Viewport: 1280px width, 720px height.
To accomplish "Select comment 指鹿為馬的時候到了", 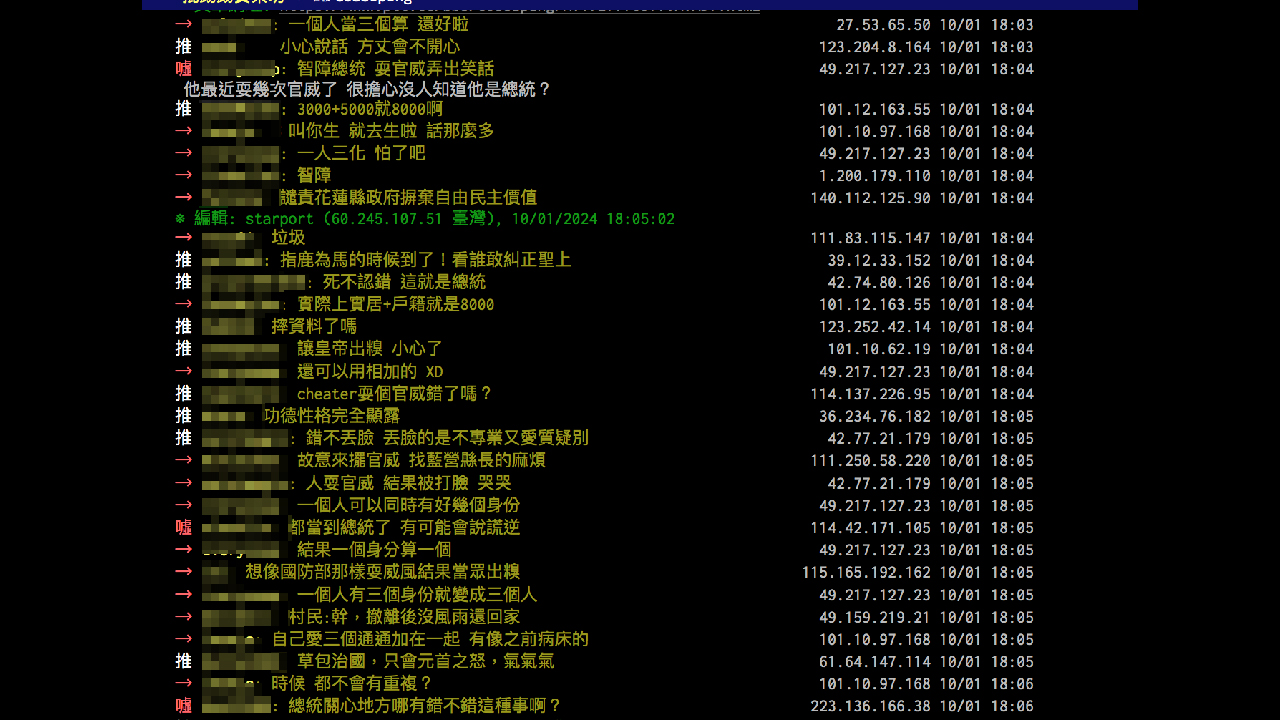I will tap(425, 260).
